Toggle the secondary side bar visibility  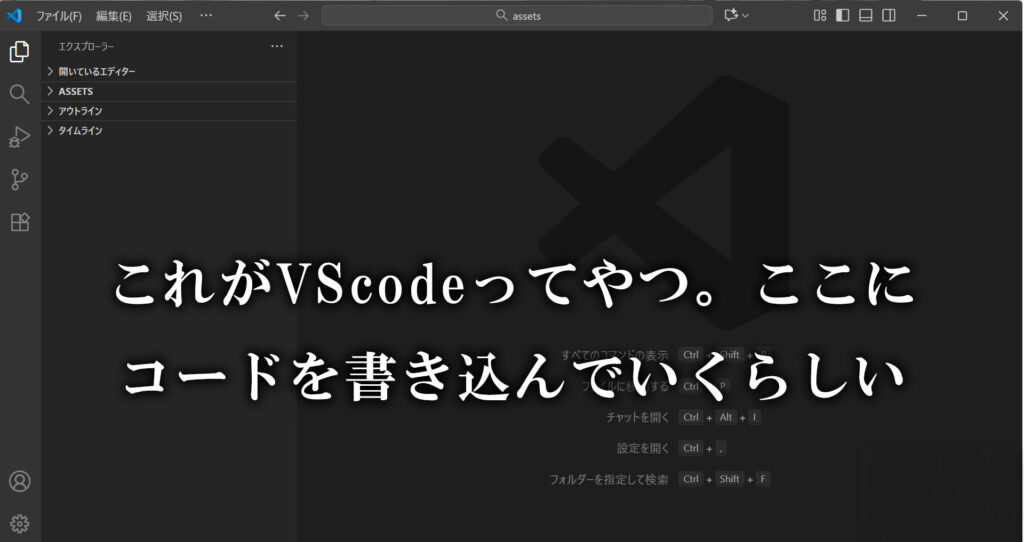click(889, 15)
